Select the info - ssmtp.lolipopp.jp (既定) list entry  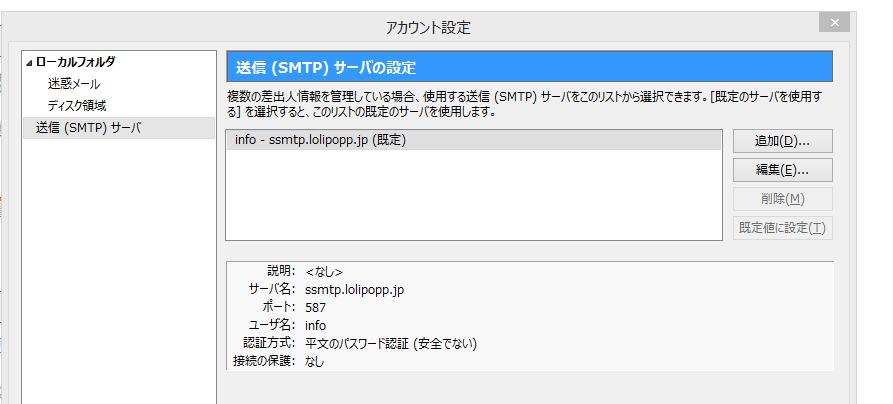[x=320, y=140]
